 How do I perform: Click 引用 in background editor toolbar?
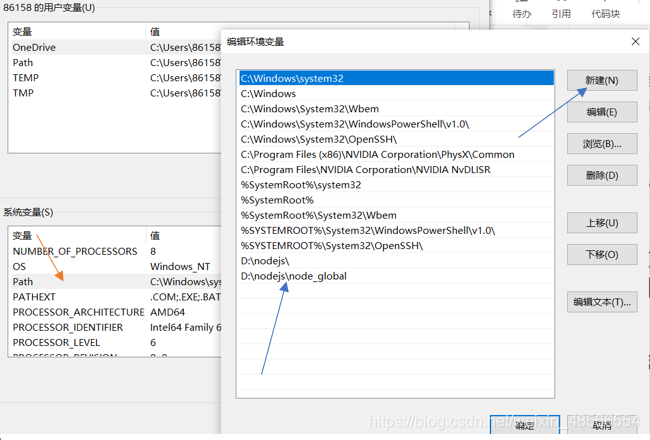pos(561,14)
